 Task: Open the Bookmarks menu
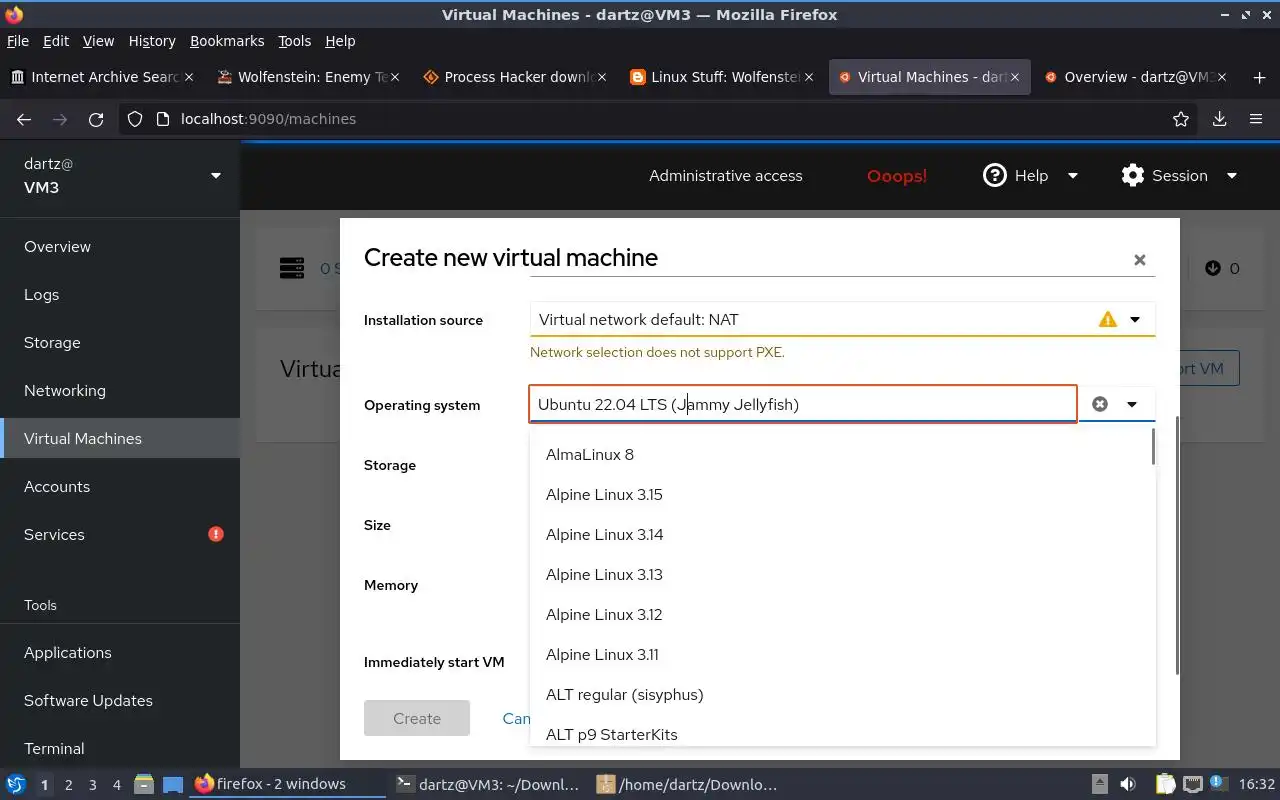[227, 41]
